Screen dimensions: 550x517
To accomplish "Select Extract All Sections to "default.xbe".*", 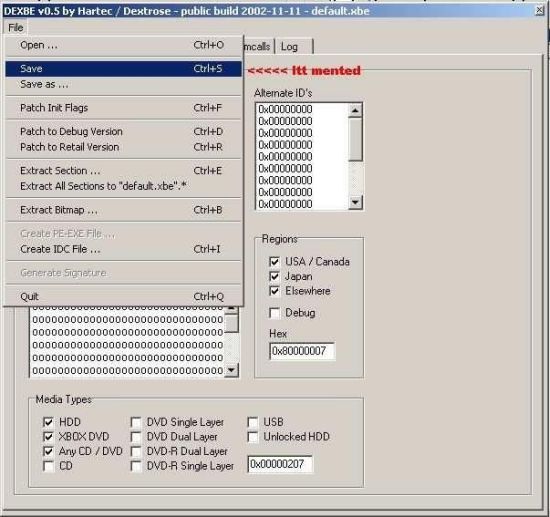I will (123, 186).
